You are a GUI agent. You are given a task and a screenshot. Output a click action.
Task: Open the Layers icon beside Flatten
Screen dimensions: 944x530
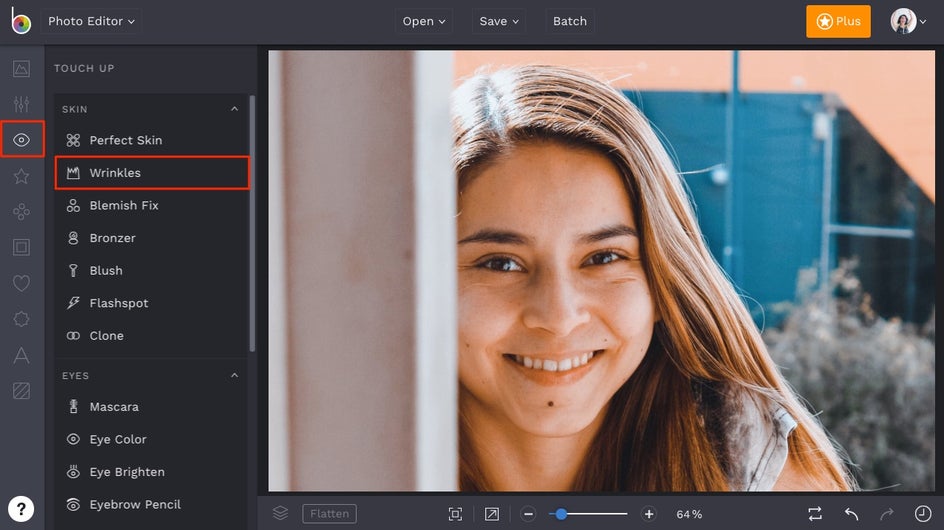click(280, 513)
